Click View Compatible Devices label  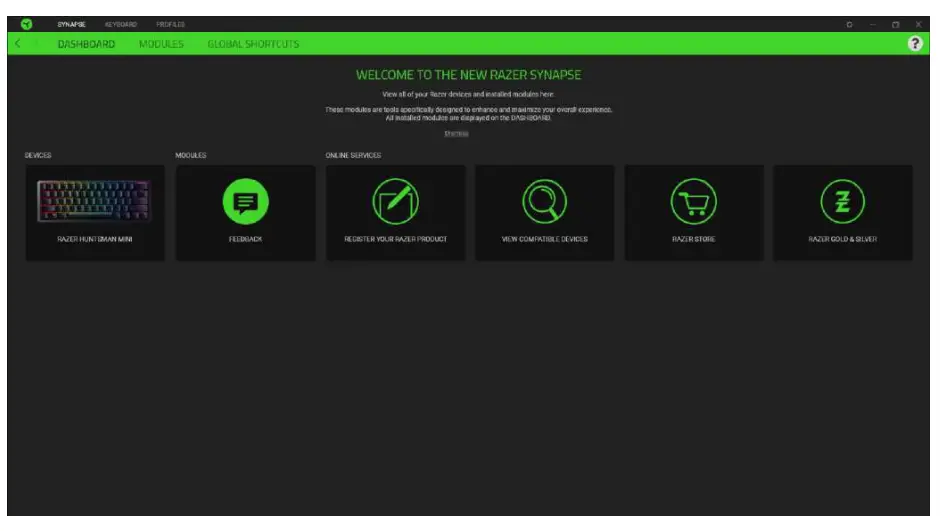(544, 239)
